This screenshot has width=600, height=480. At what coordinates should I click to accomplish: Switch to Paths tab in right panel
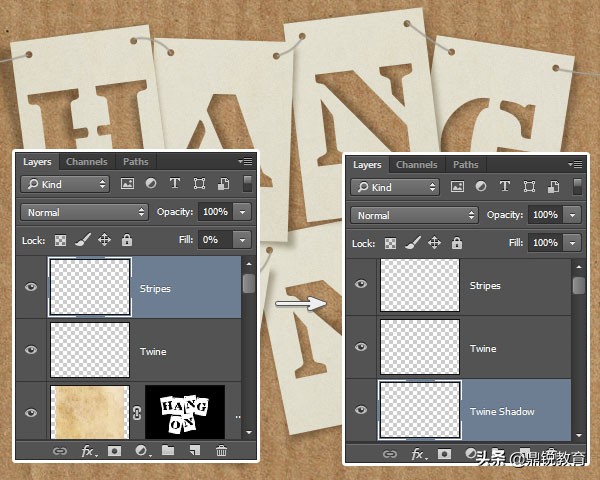coord(466,164)
